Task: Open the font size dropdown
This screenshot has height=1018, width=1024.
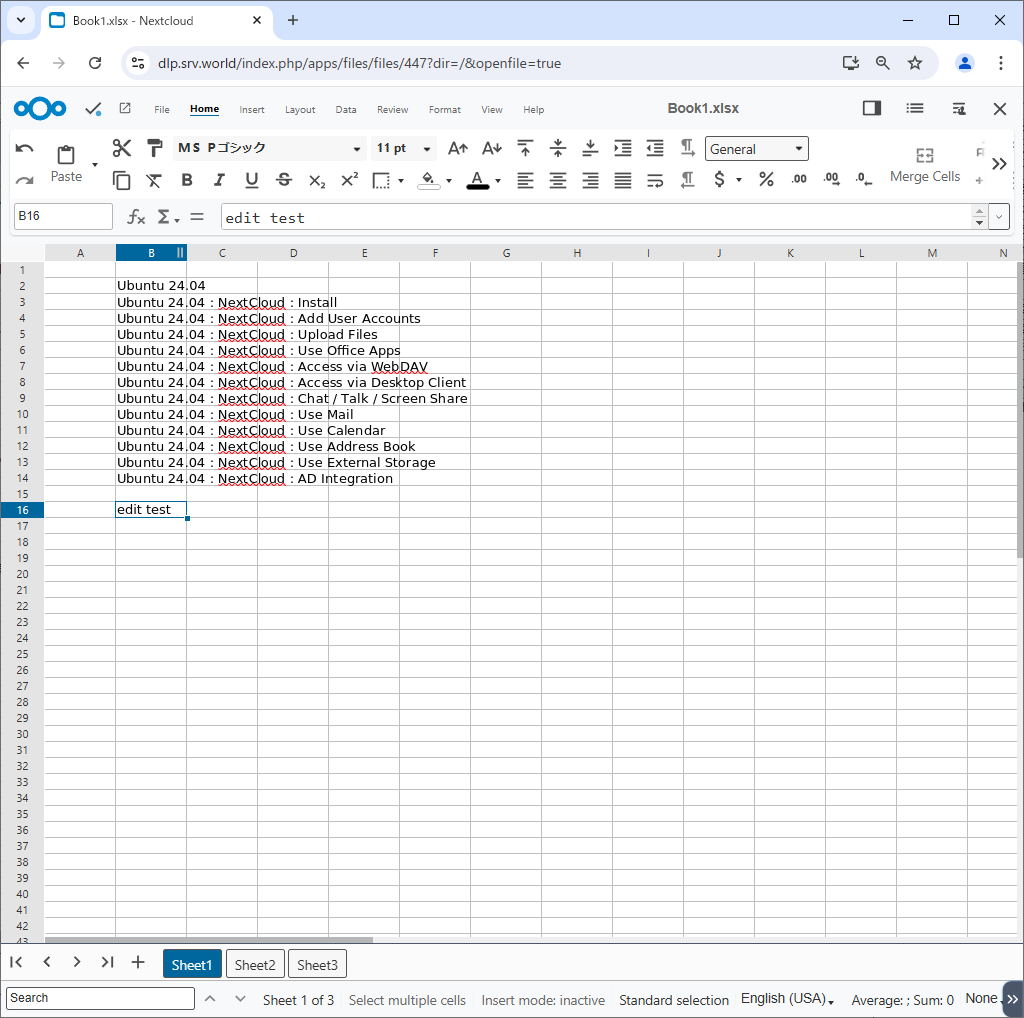Action: 427,149
